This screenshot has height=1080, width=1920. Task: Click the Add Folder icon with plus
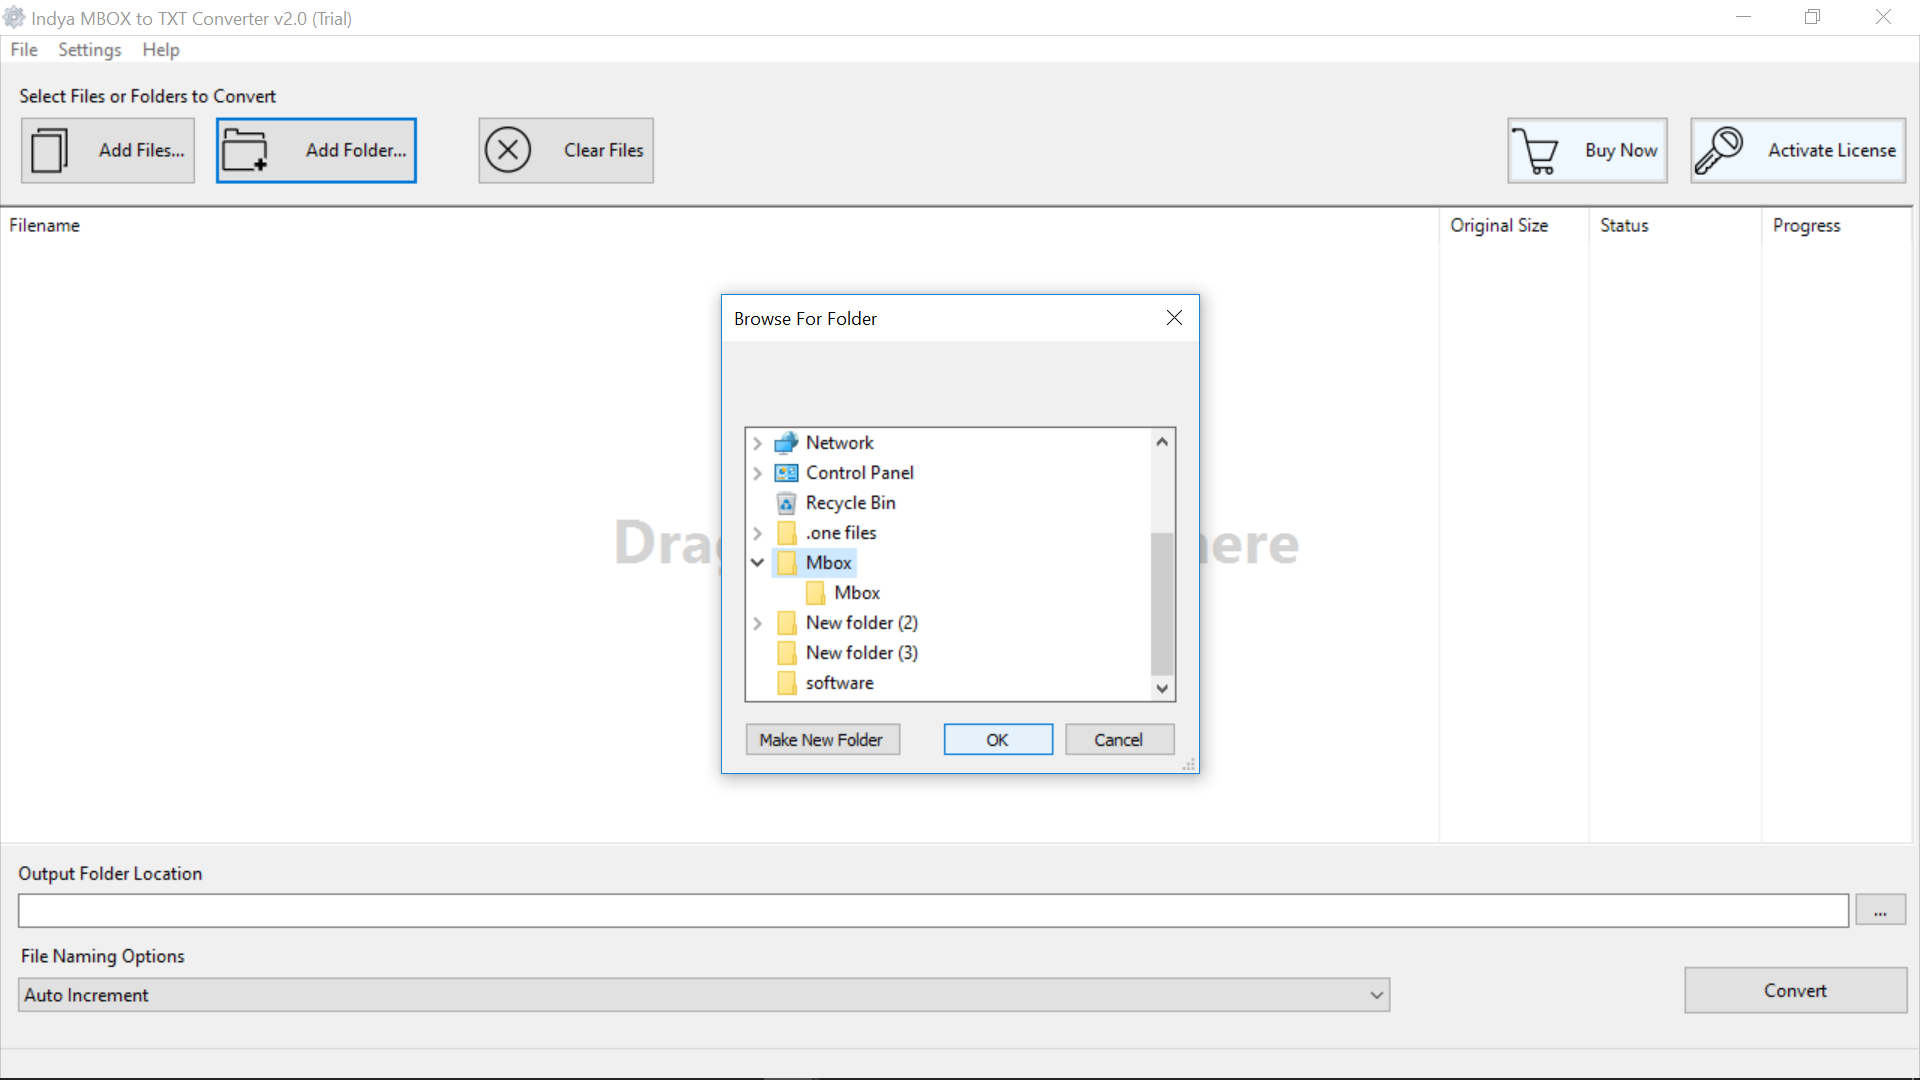(x=245, y=150)
